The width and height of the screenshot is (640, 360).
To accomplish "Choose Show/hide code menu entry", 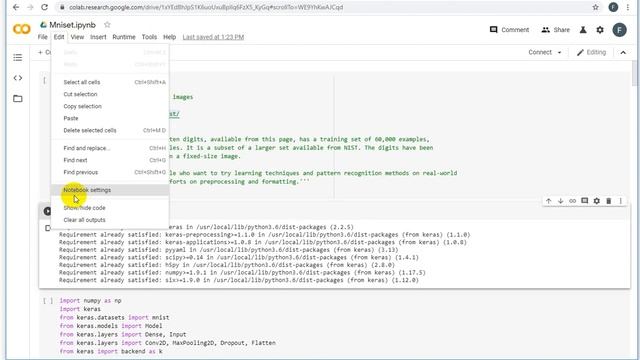I will (110, 208).
